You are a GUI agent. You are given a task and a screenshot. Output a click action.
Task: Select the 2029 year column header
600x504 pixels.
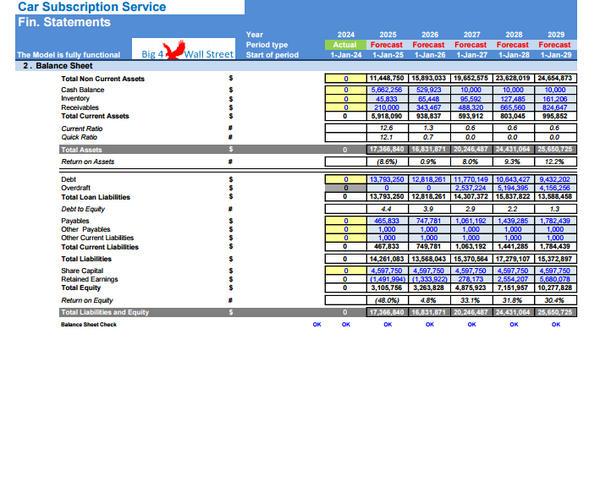click(555, 35)
